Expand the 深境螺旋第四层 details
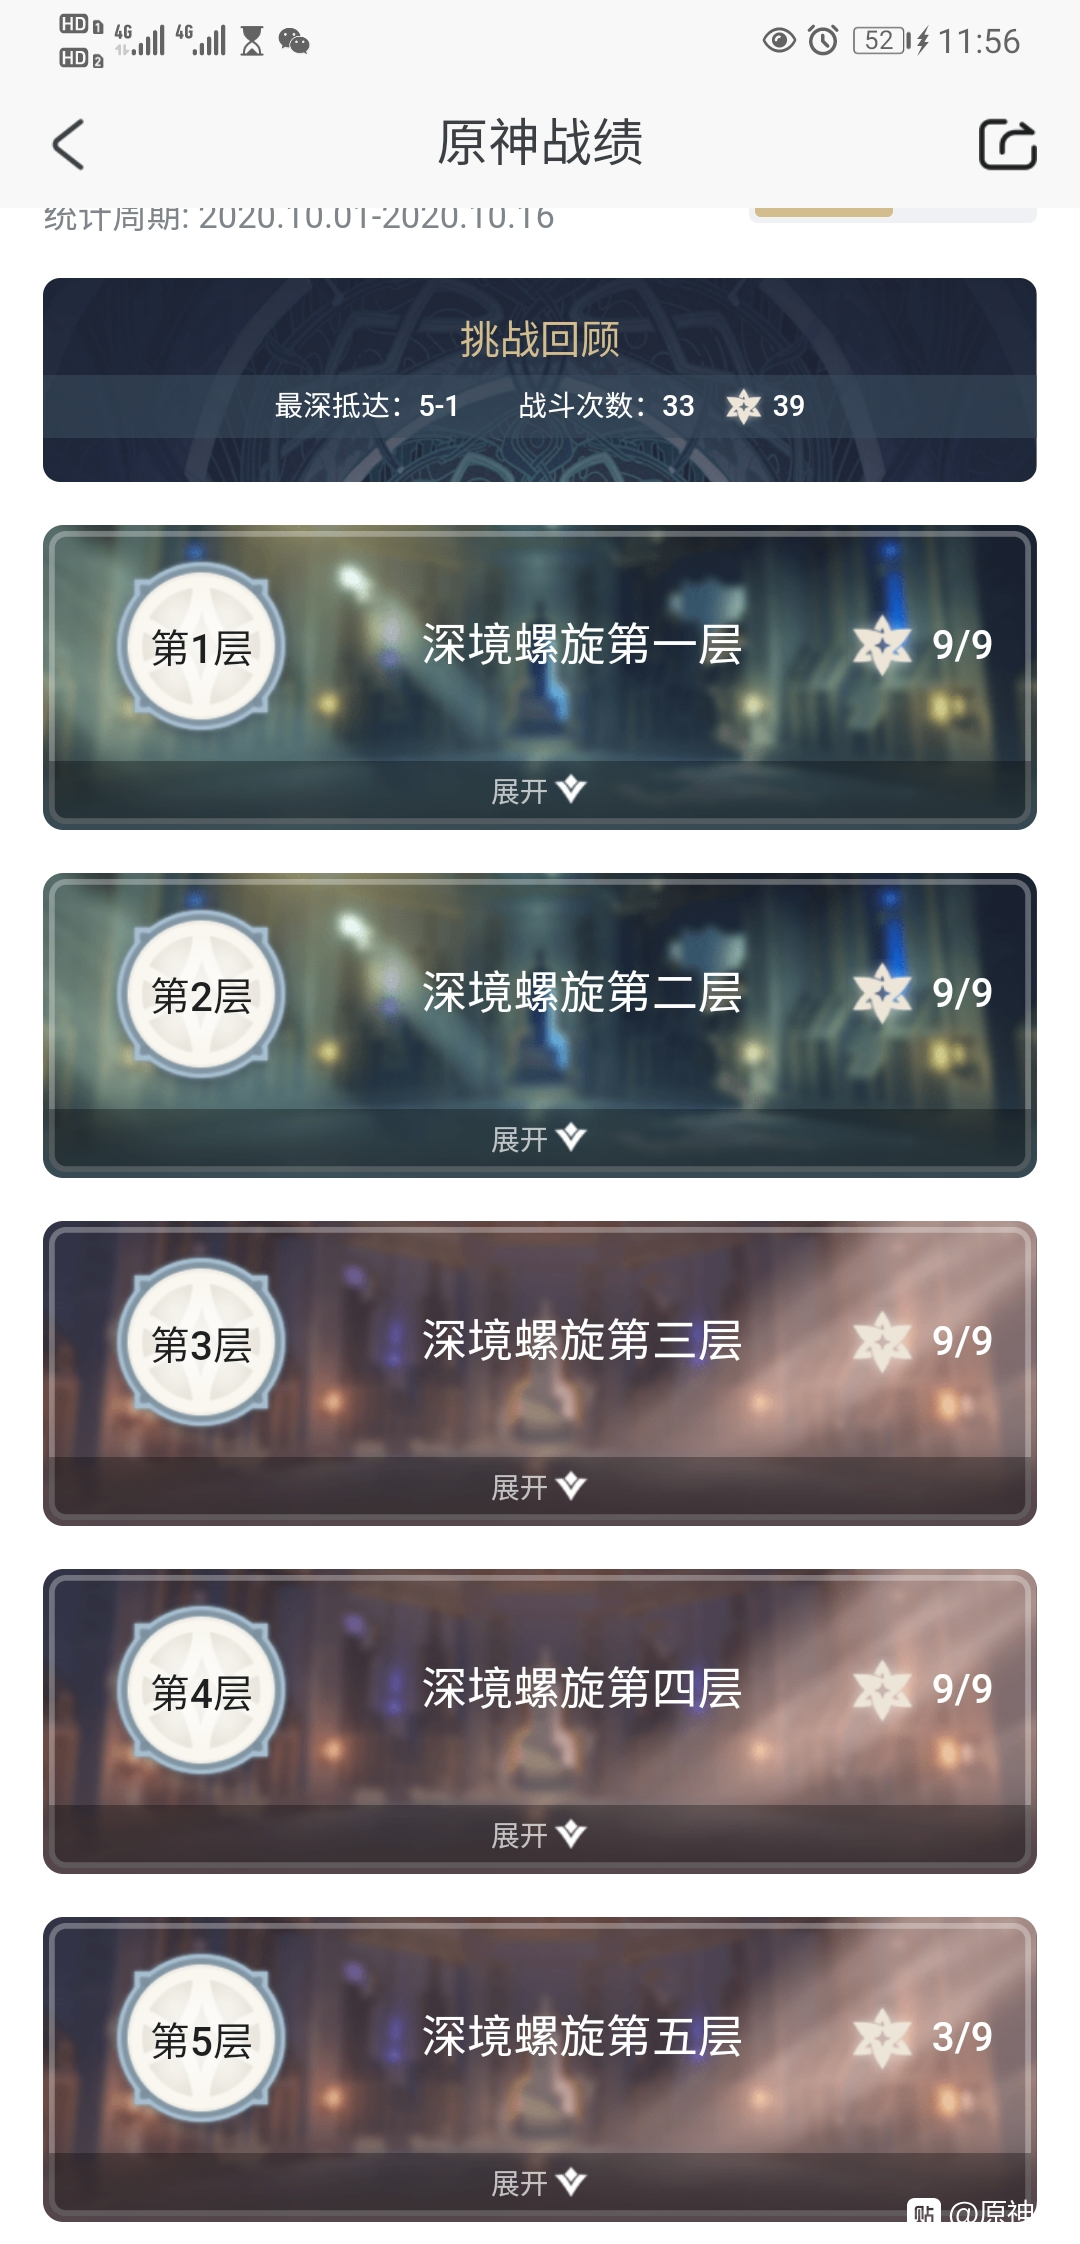 [x=540, y=1834]
